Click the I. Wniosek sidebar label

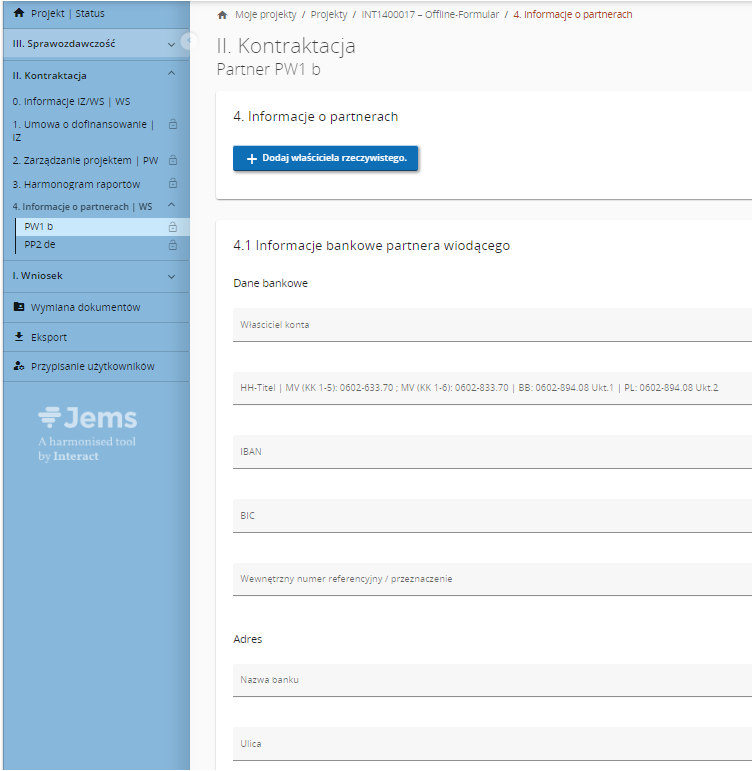click(x=37, y=276)
